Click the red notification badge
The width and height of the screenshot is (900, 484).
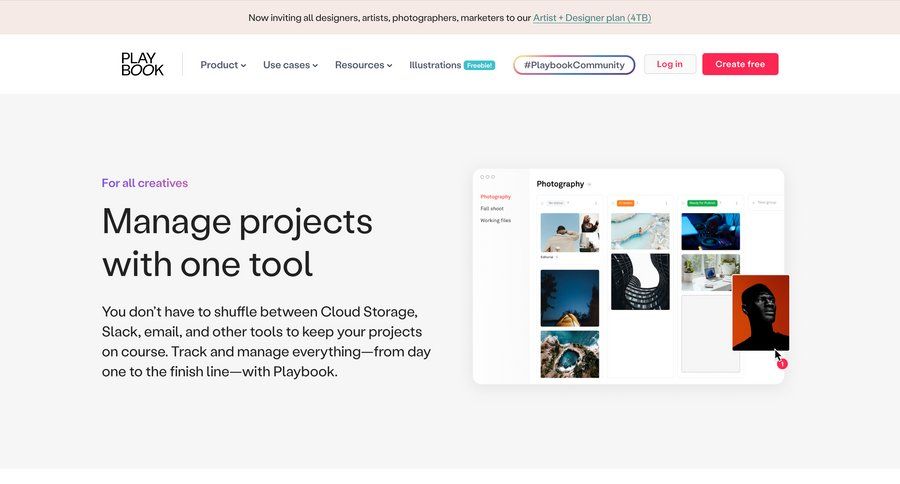tap(782, 364)
